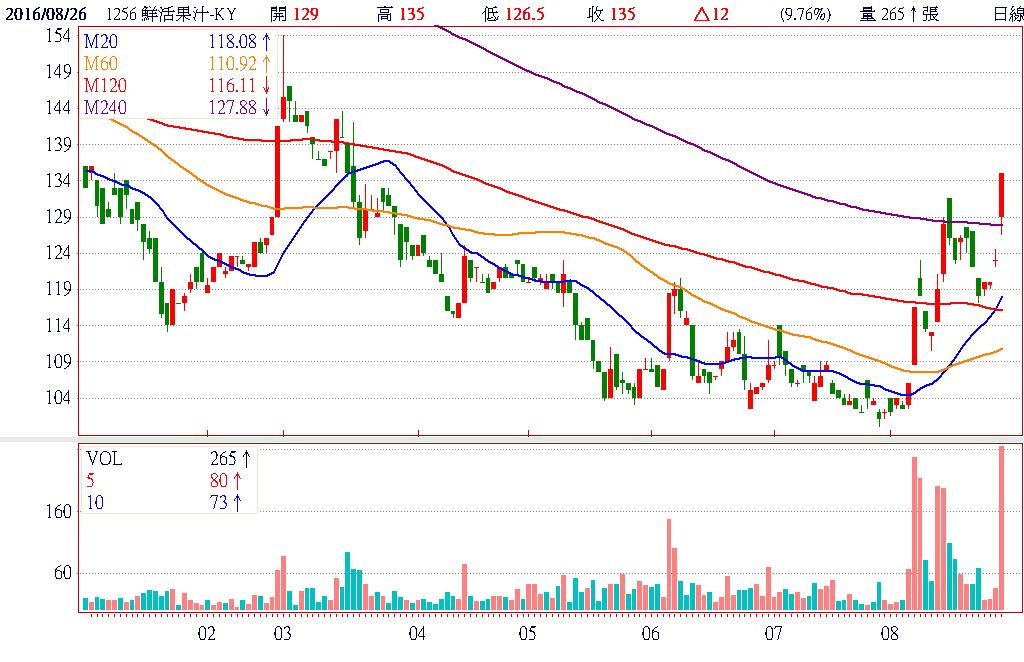Click the VOL label in volume panel
Viewport: 1024px width, 662px height.
click(104, 459)
